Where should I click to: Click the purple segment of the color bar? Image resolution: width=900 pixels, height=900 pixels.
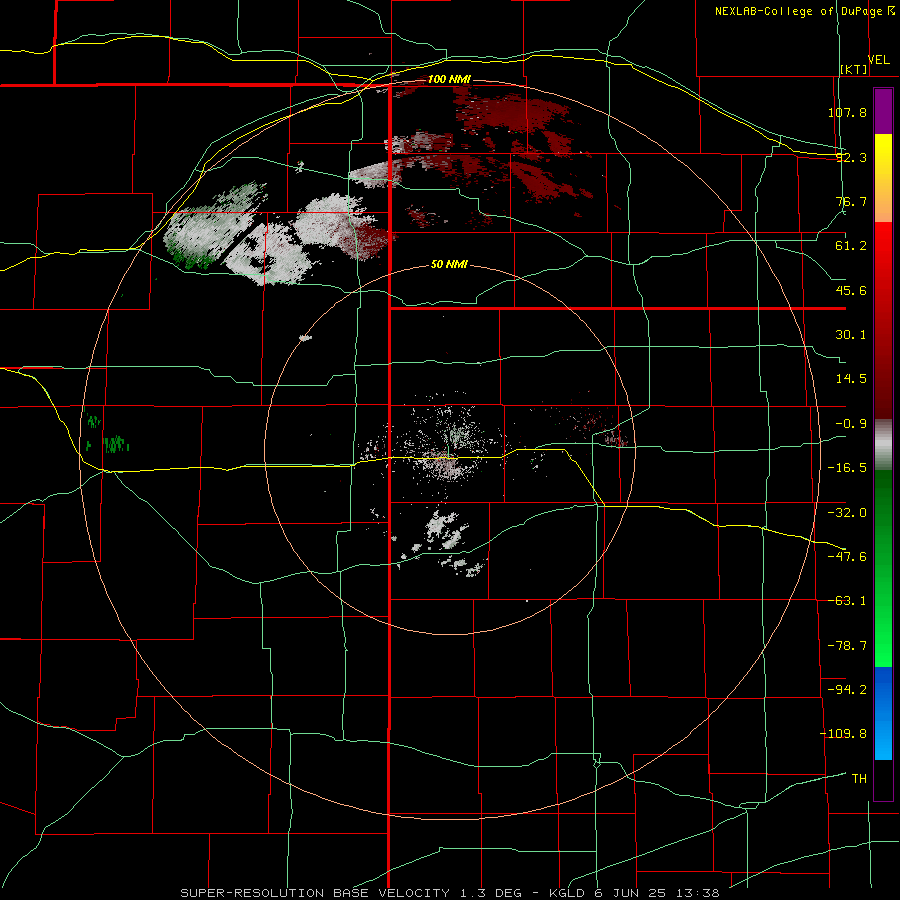pyautogui.click(x=883, y=111)
